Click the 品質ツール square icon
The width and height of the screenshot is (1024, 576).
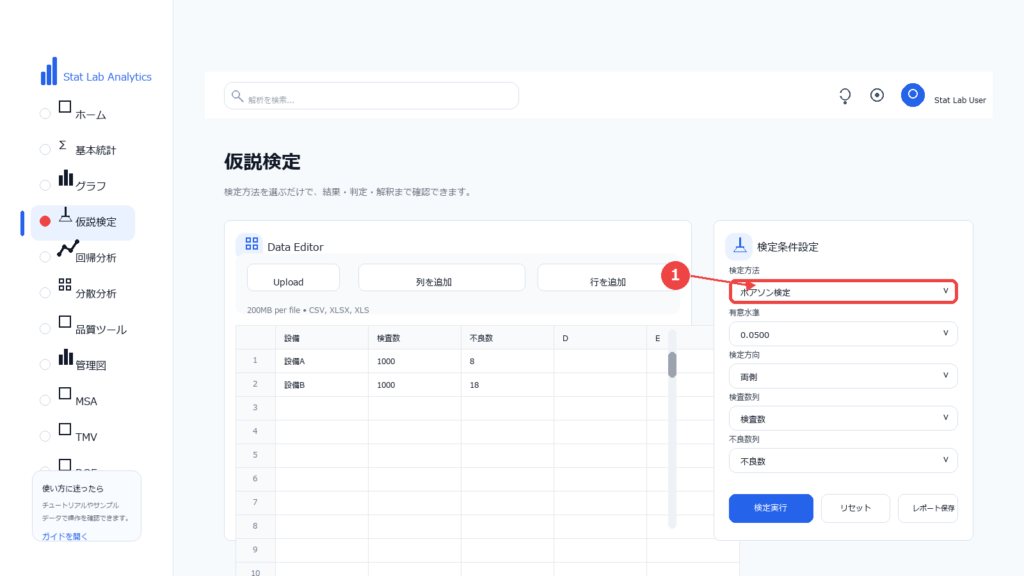(65, 322)
